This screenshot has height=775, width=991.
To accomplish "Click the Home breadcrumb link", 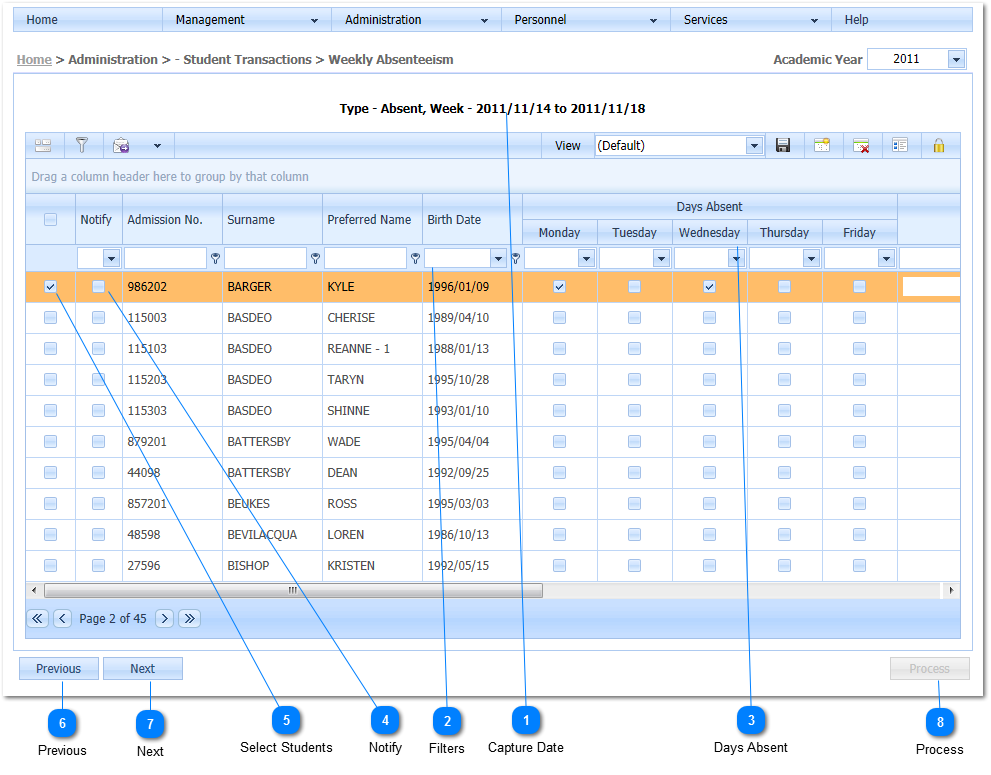I will pos(34,59).
